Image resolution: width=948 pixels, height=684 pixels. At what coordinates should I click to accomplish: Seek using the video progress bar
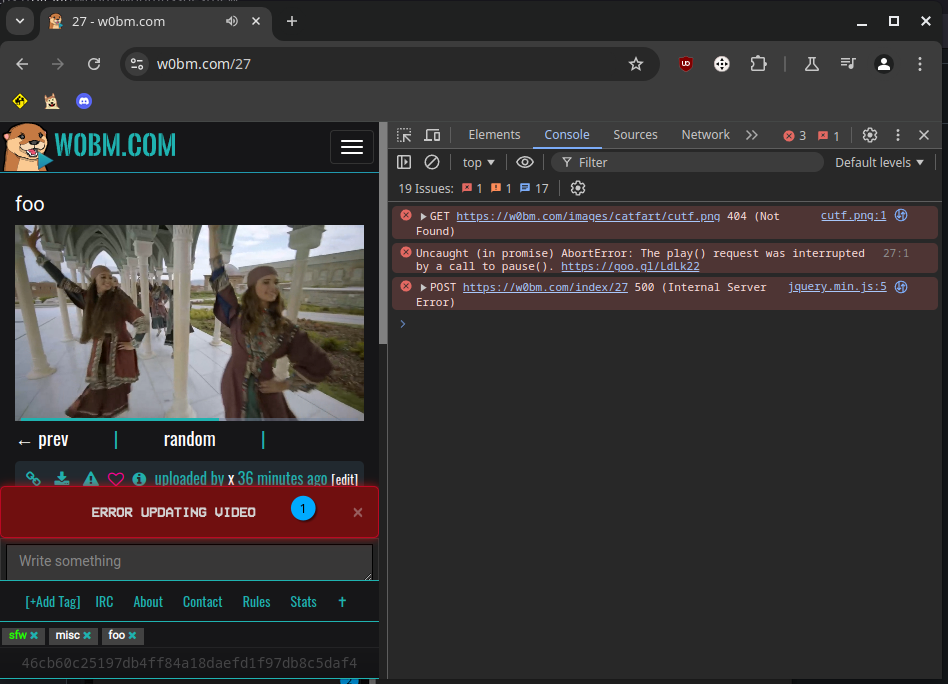coord(189,419)
